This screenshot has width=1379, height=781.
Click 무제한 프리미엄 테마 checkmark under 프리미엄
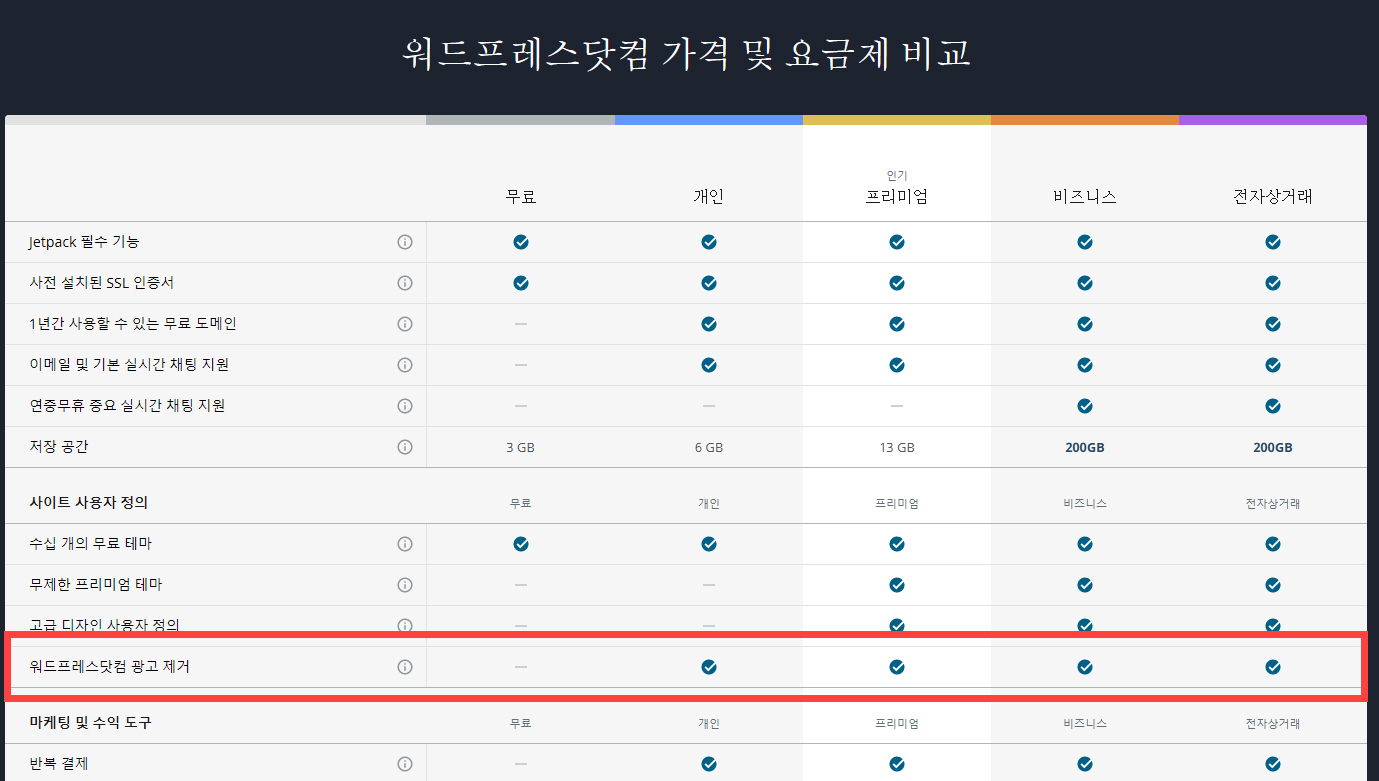tap(897, 585)
